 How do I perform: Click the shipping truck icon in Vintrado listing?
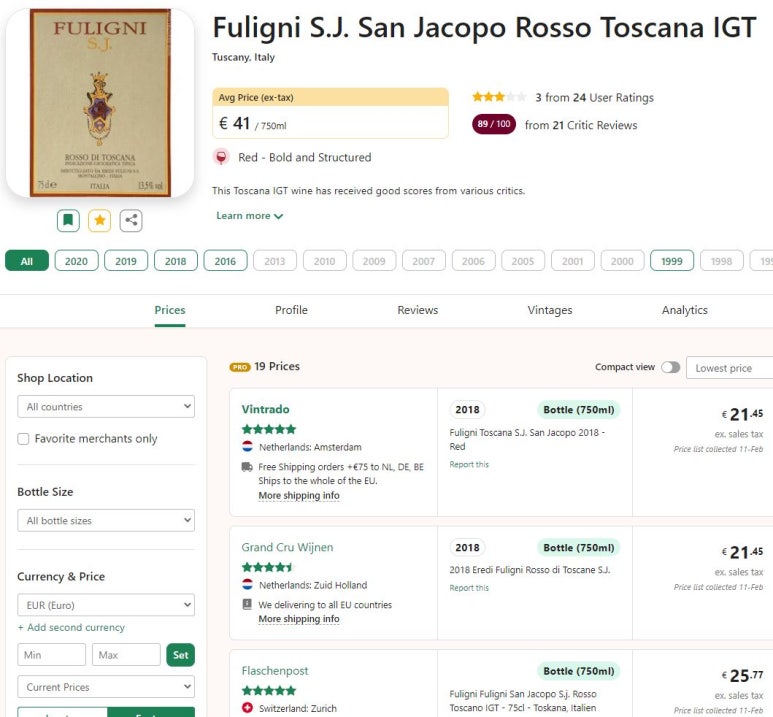coord(247,466)
